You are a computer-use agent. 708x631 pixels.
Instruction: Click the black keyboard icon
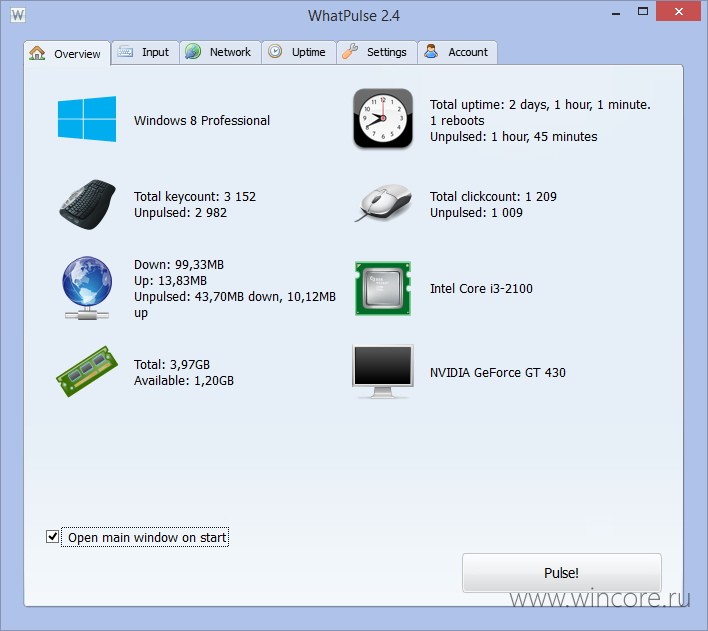point(88,204)
